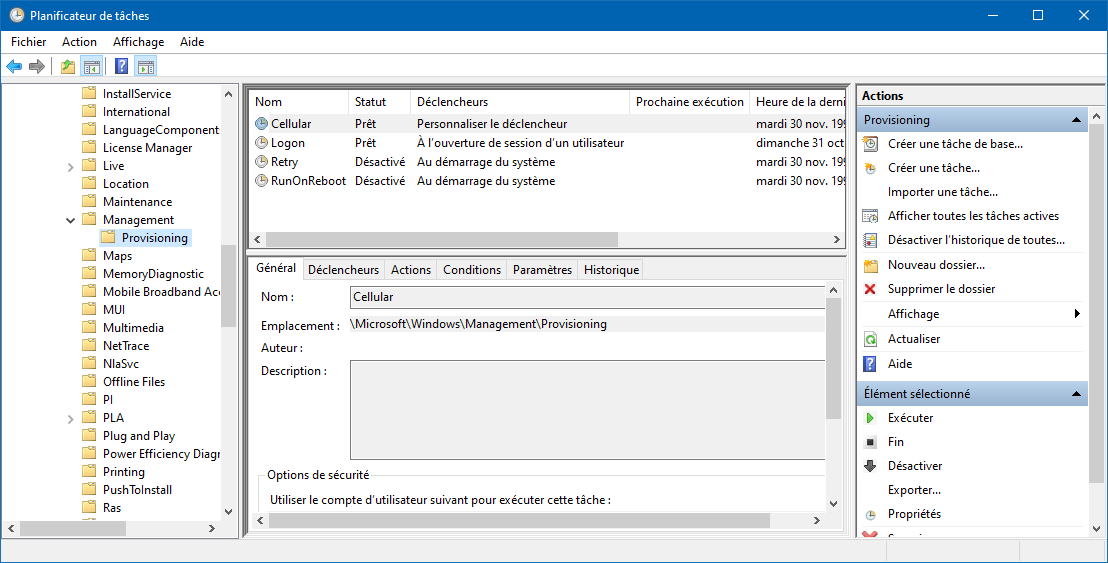This screenshot has height=563, width=1108.
Task: Click the green Actualiser refresh icon
Action: tap(871, 339)
